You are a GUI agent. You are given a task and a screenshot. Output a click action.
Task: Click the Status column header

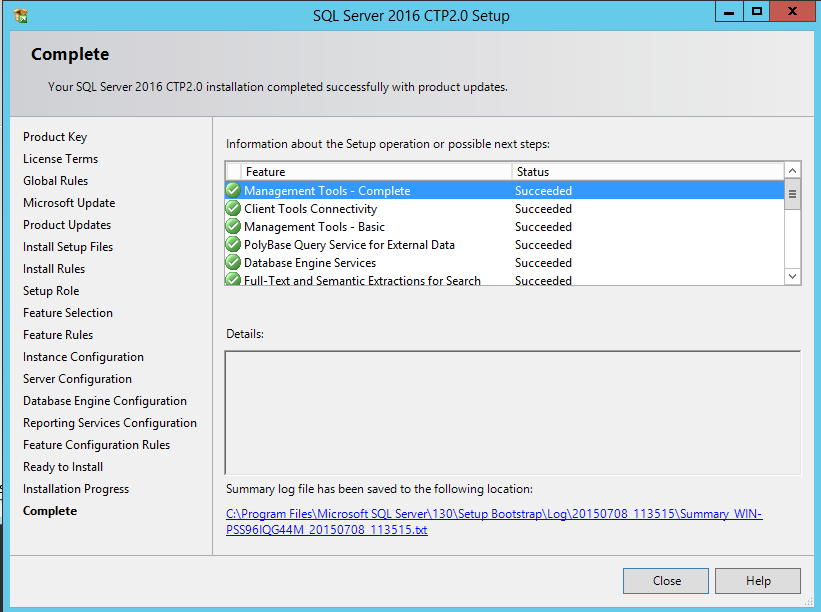click(x=648, y=172)
